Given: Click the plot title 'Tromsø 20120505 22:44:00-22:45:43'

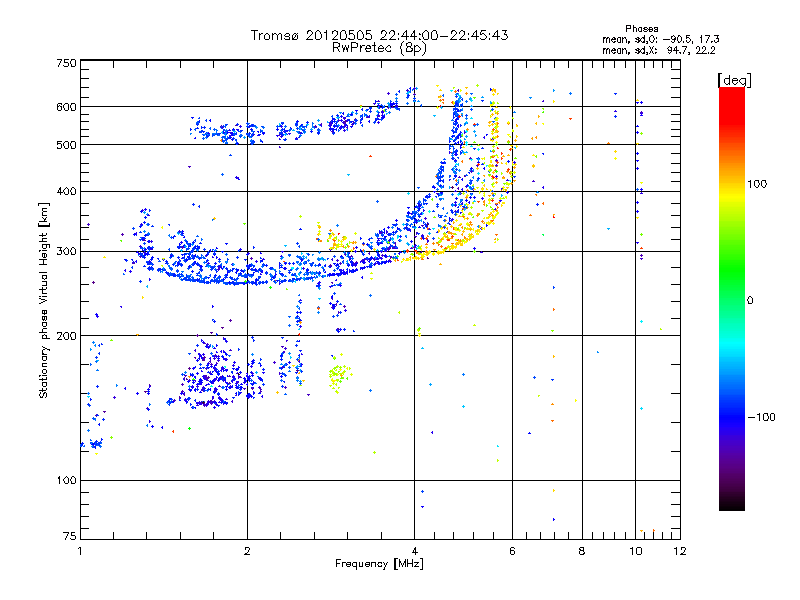Looking at the screenshot, I should (x=379, y=35).
